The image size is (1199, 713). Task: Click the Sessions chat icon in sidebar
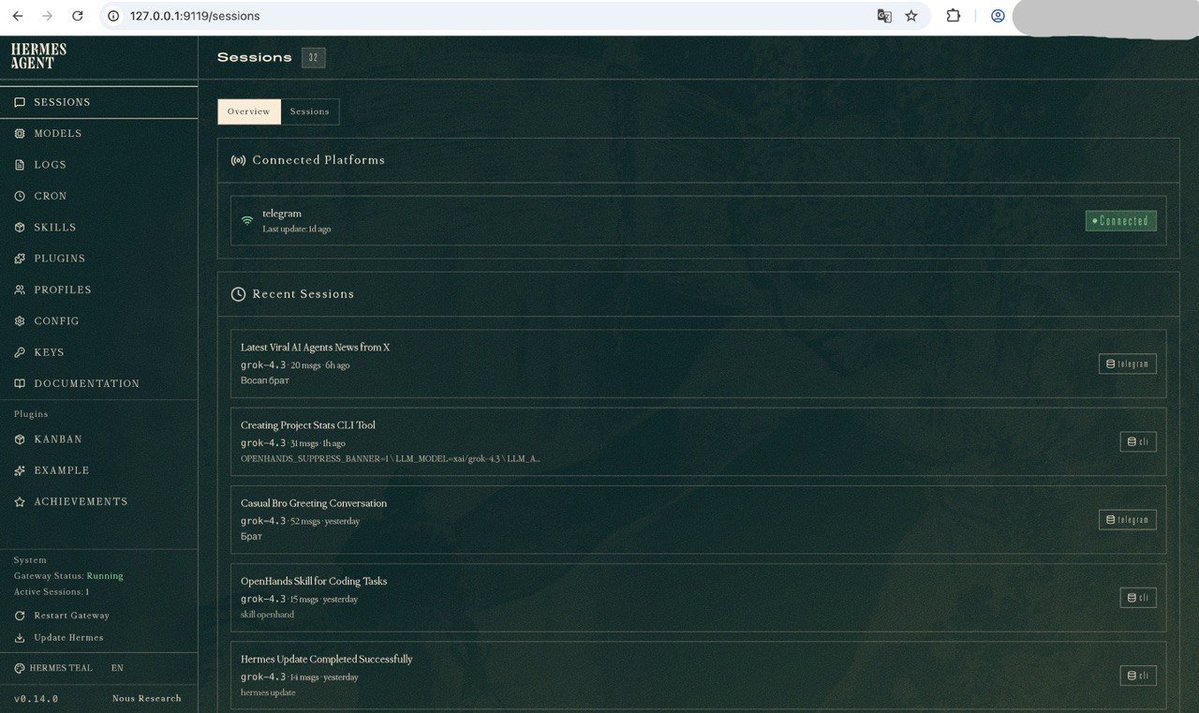click(x=20, y=103)
